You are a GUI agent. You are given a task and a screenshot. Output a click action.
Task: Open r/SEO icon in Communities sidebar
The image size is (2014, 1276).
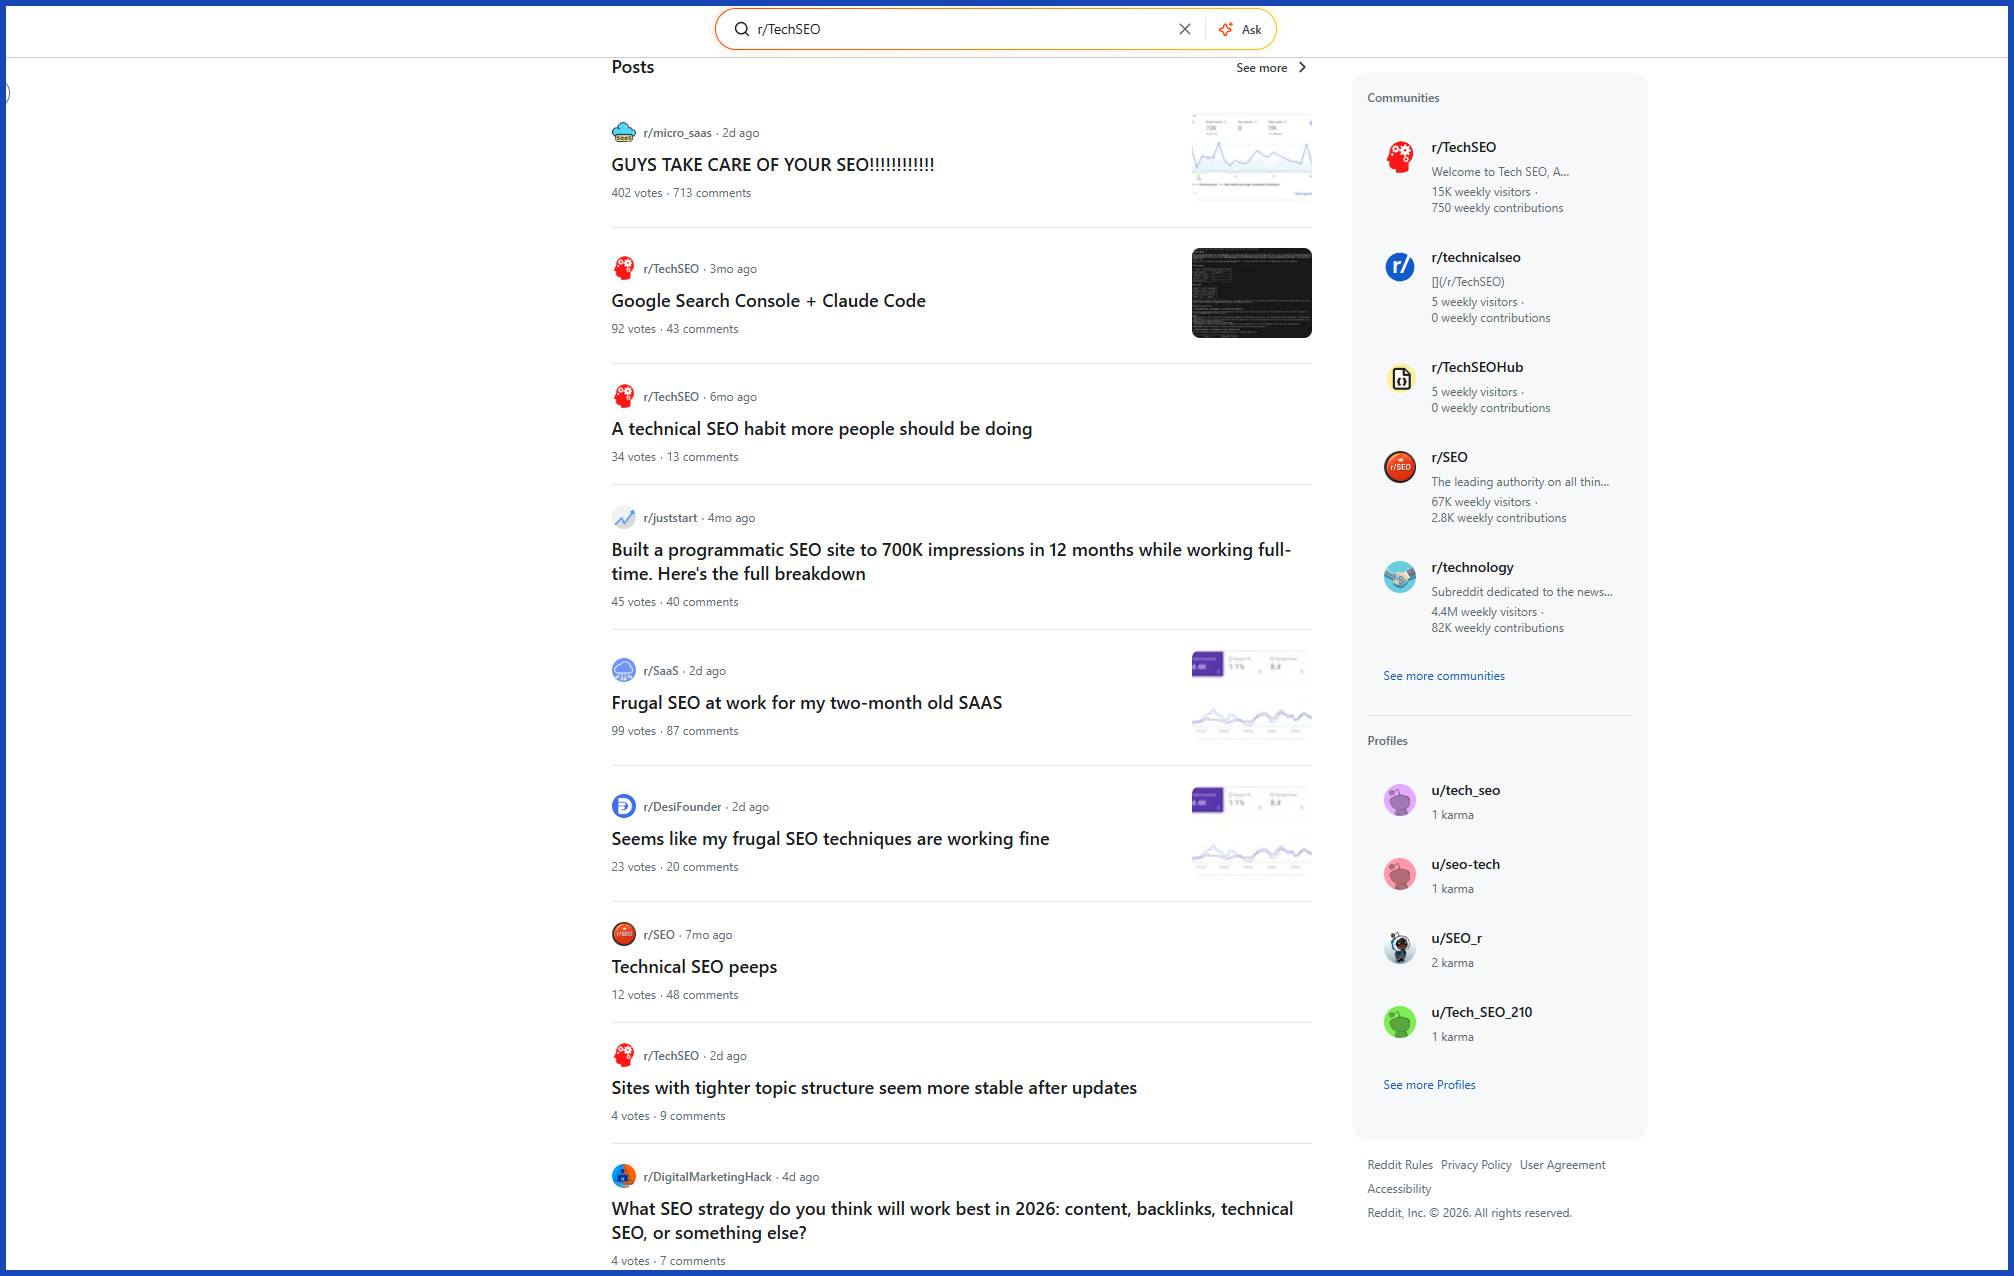1400,467
